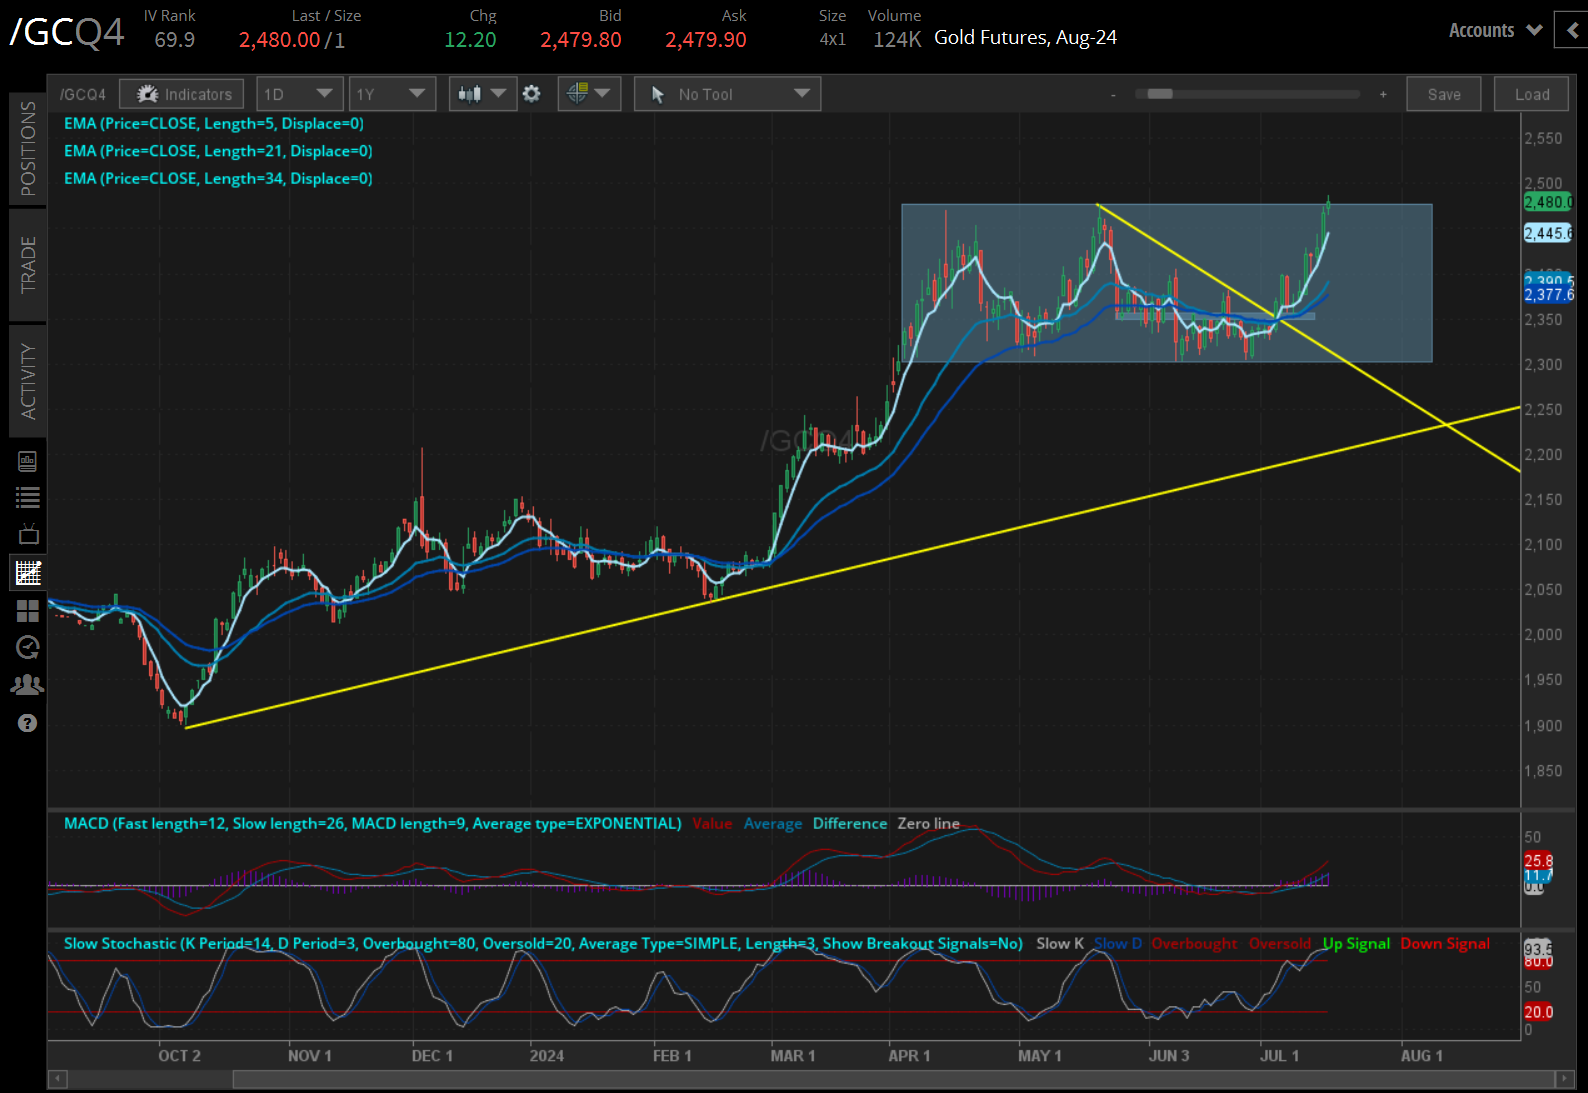The image size is (1588, 1093).
Task: Click the zoom-in plus button
Action: click(x=1383, y=95)
